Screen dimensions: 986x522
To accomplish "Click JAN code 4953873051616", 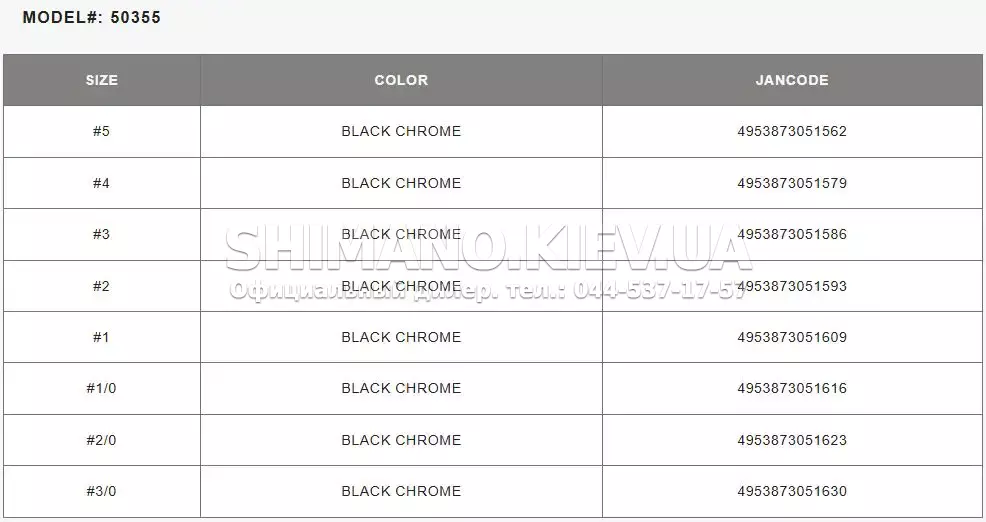I will [792, 389].
